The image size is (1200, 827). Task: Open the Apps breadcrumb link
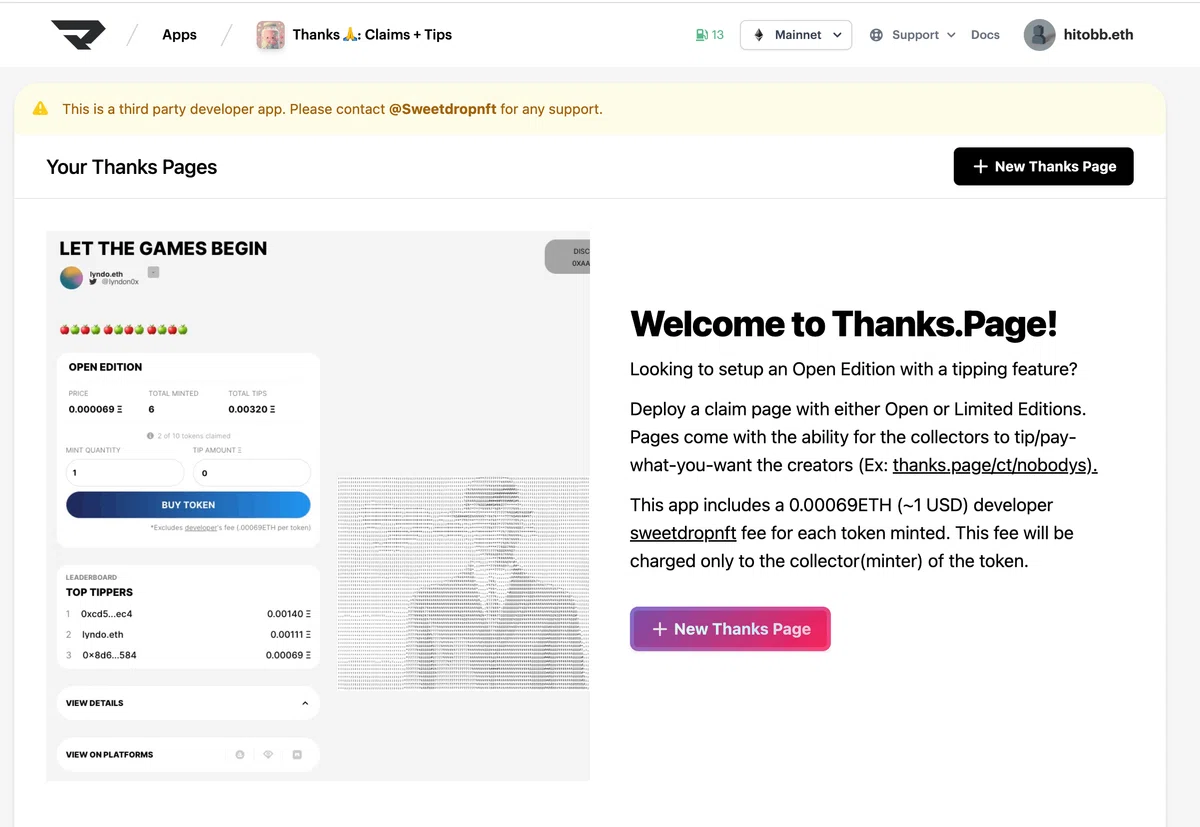pyautogui.click(x=179, y=35)
